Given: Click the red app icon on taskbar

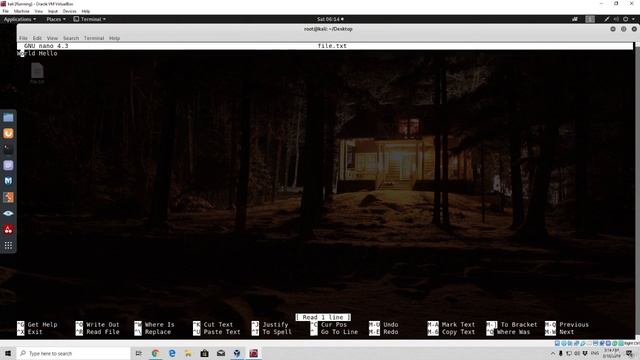Looking at the screenshot, I should (x=253, y=353).
